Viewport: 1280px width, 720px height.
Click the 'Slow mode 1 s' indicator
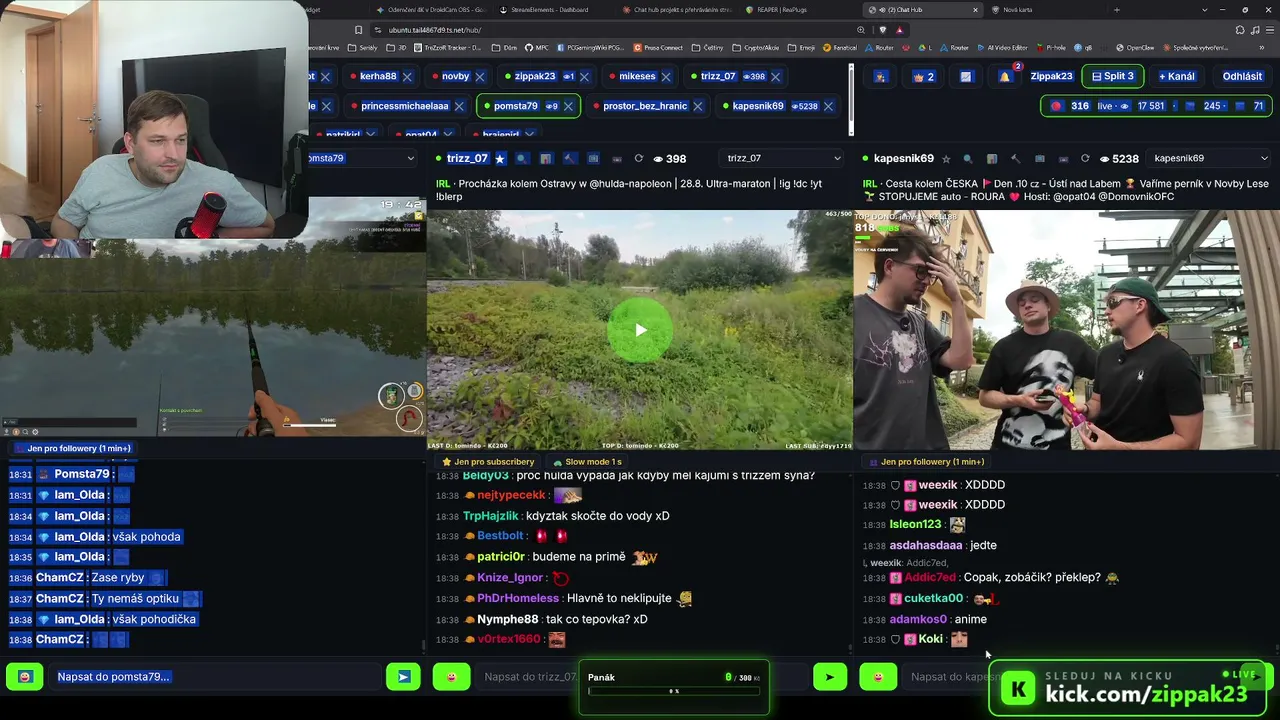[x=588, y=462]
